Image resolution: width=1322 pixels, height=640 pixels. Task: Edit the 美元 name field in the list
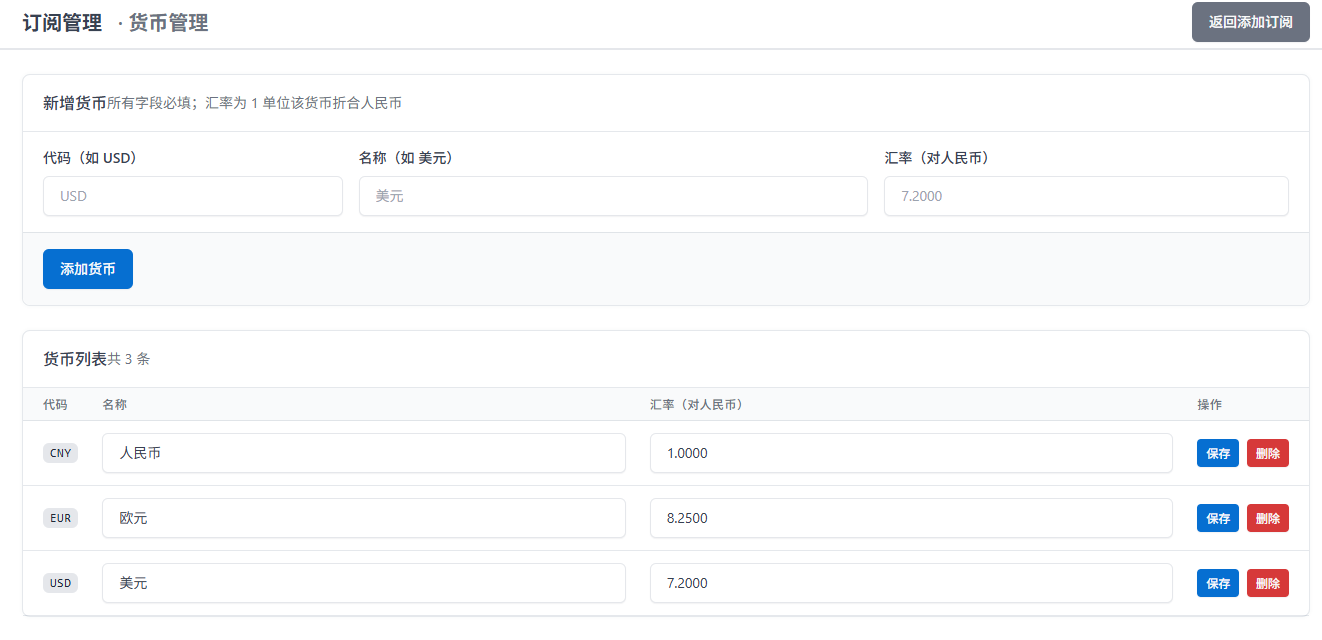pos(363,583)
